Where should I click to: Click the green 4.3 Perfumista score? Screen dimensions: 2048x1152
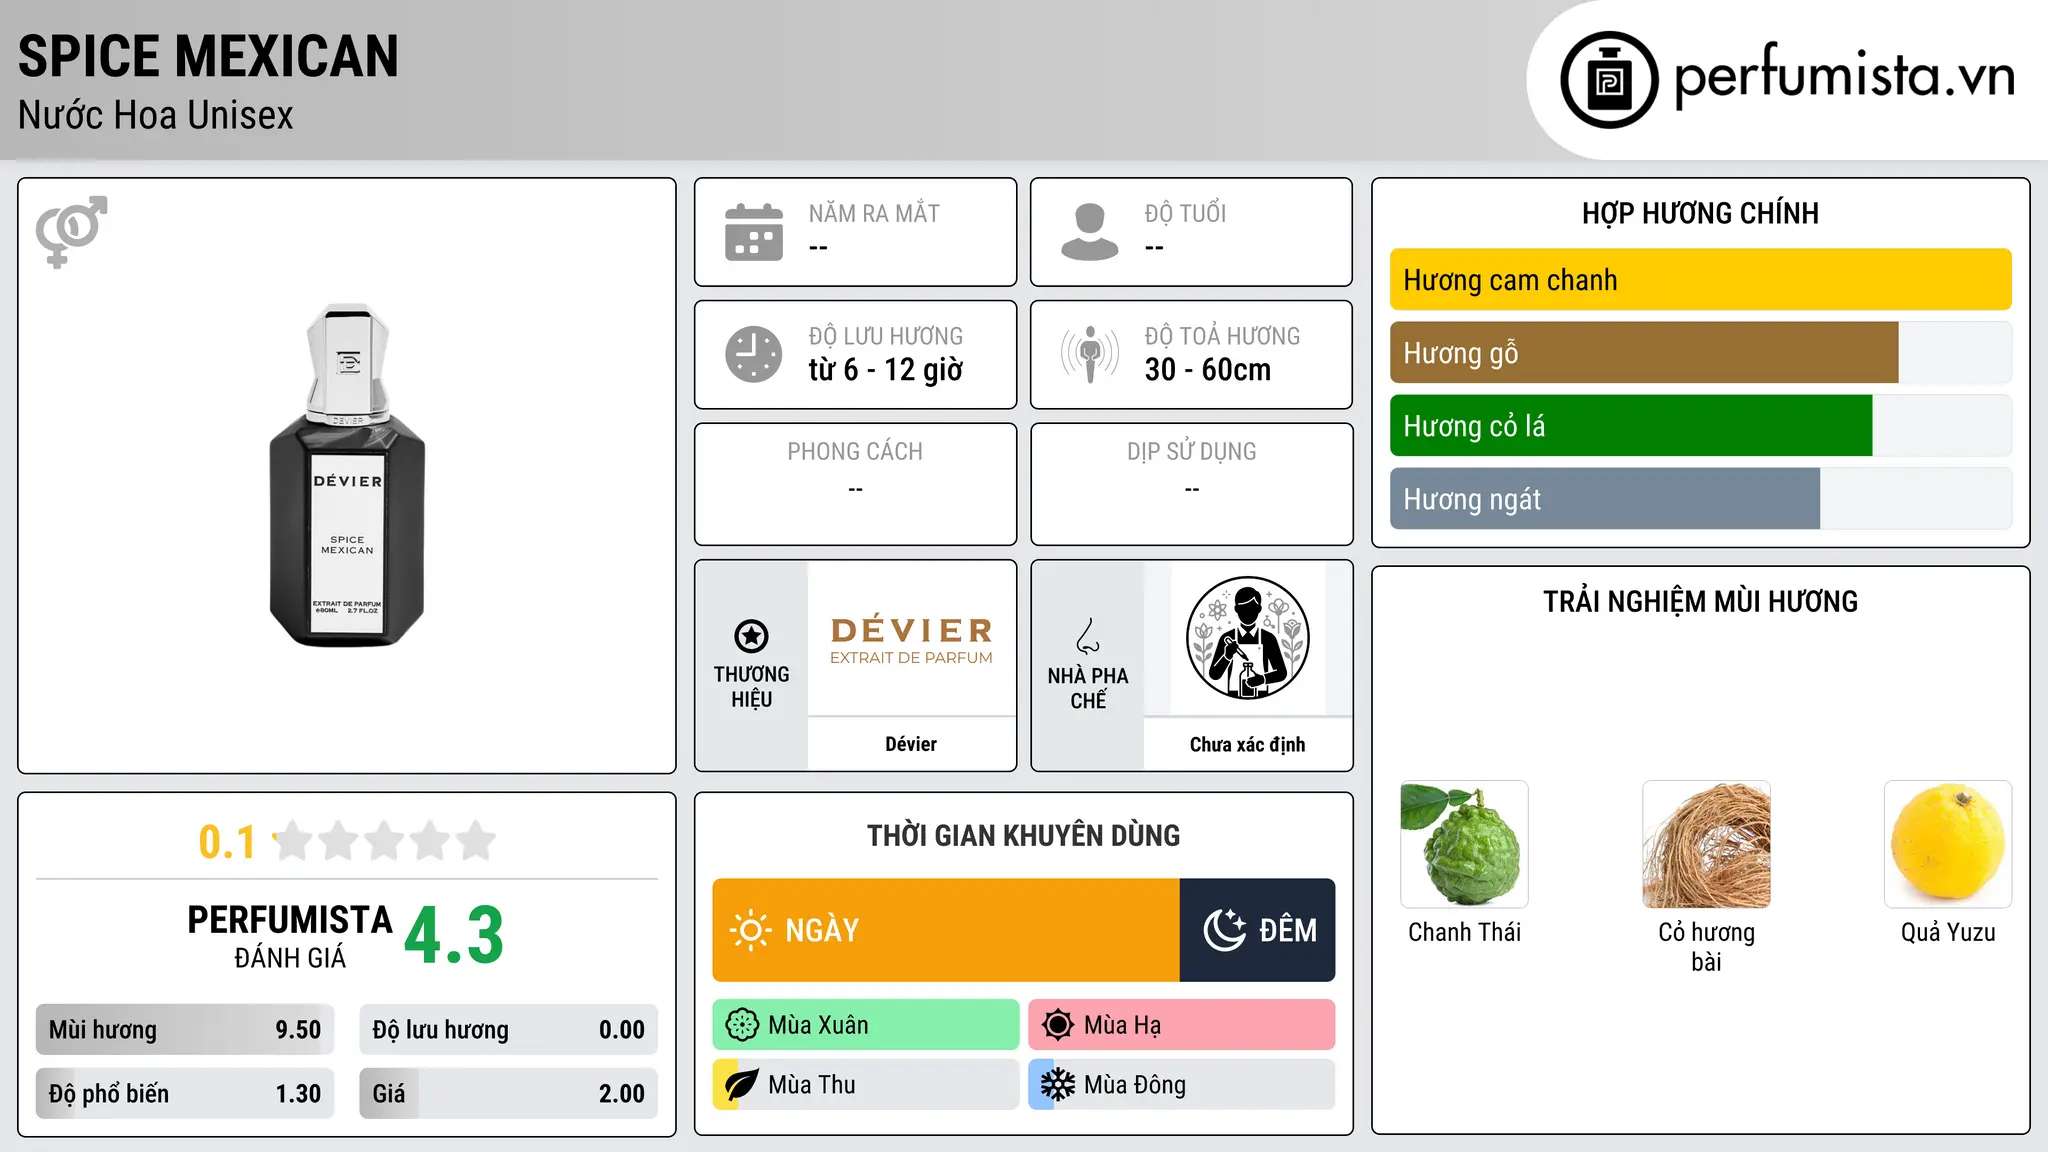tap(454, 936)
